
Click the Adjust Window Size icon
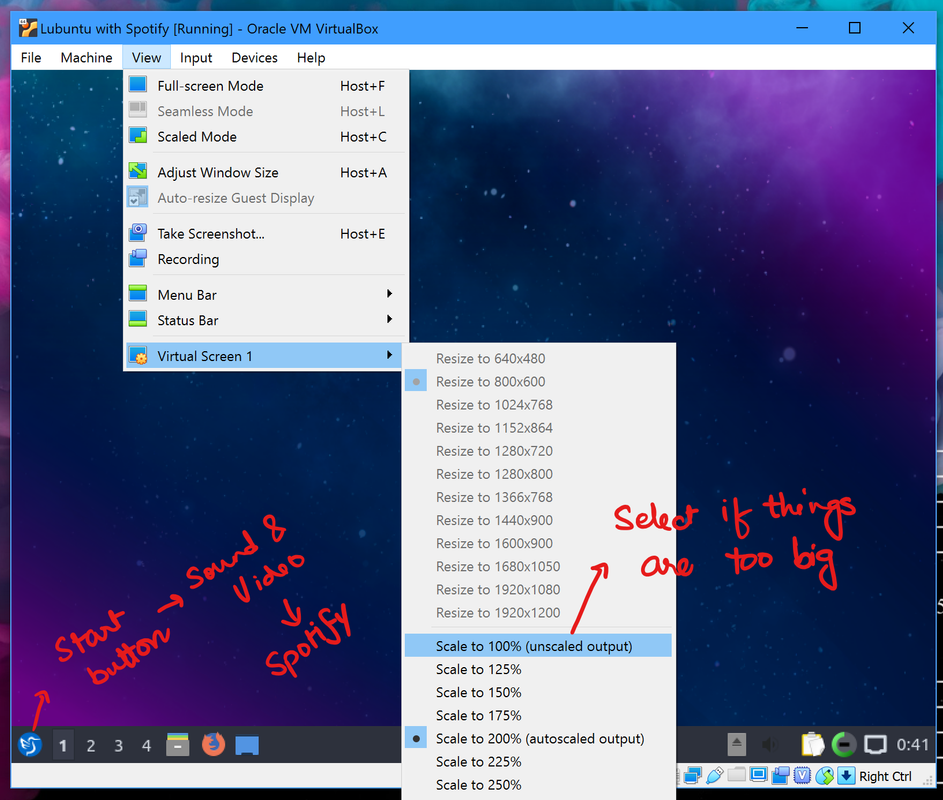tap(138, 171)
